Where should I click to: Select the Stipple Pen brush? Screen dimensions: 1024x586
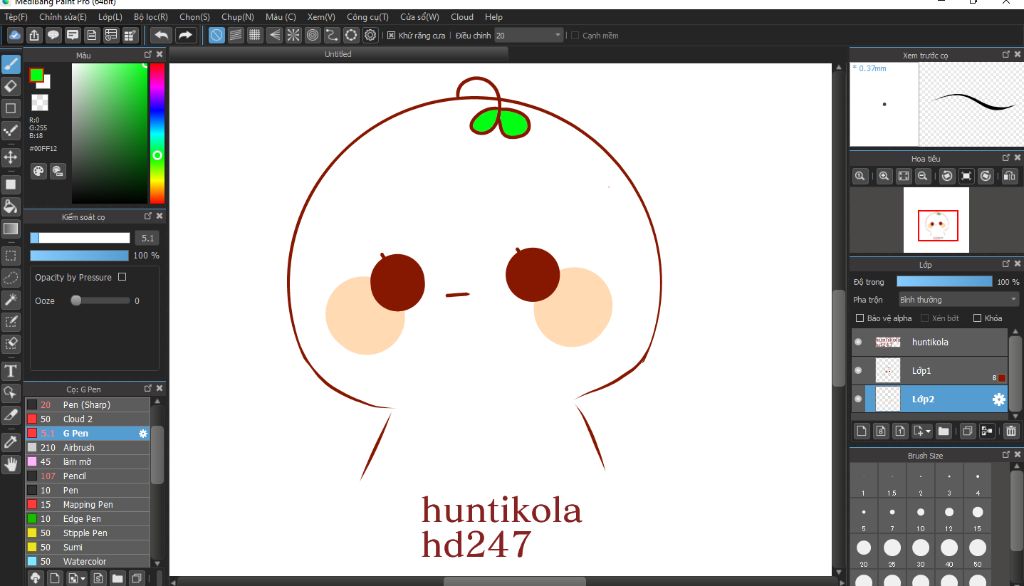pos(88,532)
